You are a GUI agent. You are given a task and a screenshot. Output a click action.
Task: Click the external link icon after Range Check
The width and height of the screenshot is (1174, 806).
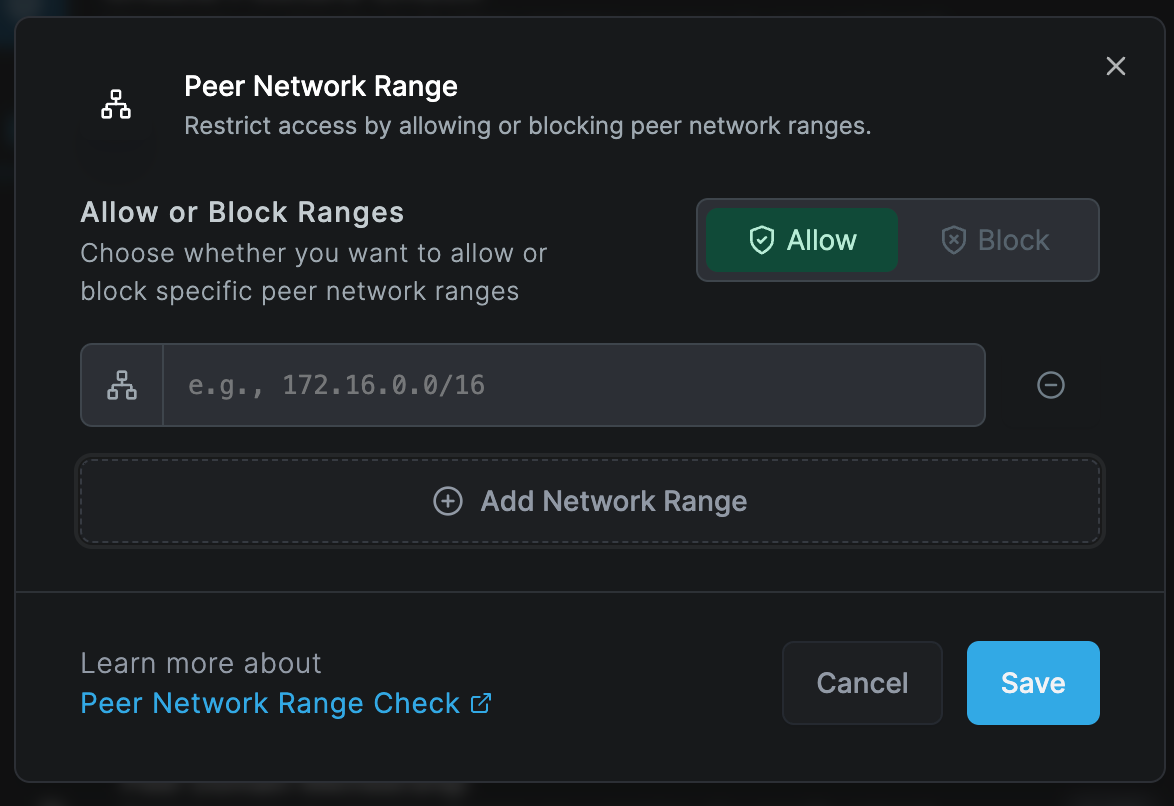pyautogui.click(x=481, y=703)
